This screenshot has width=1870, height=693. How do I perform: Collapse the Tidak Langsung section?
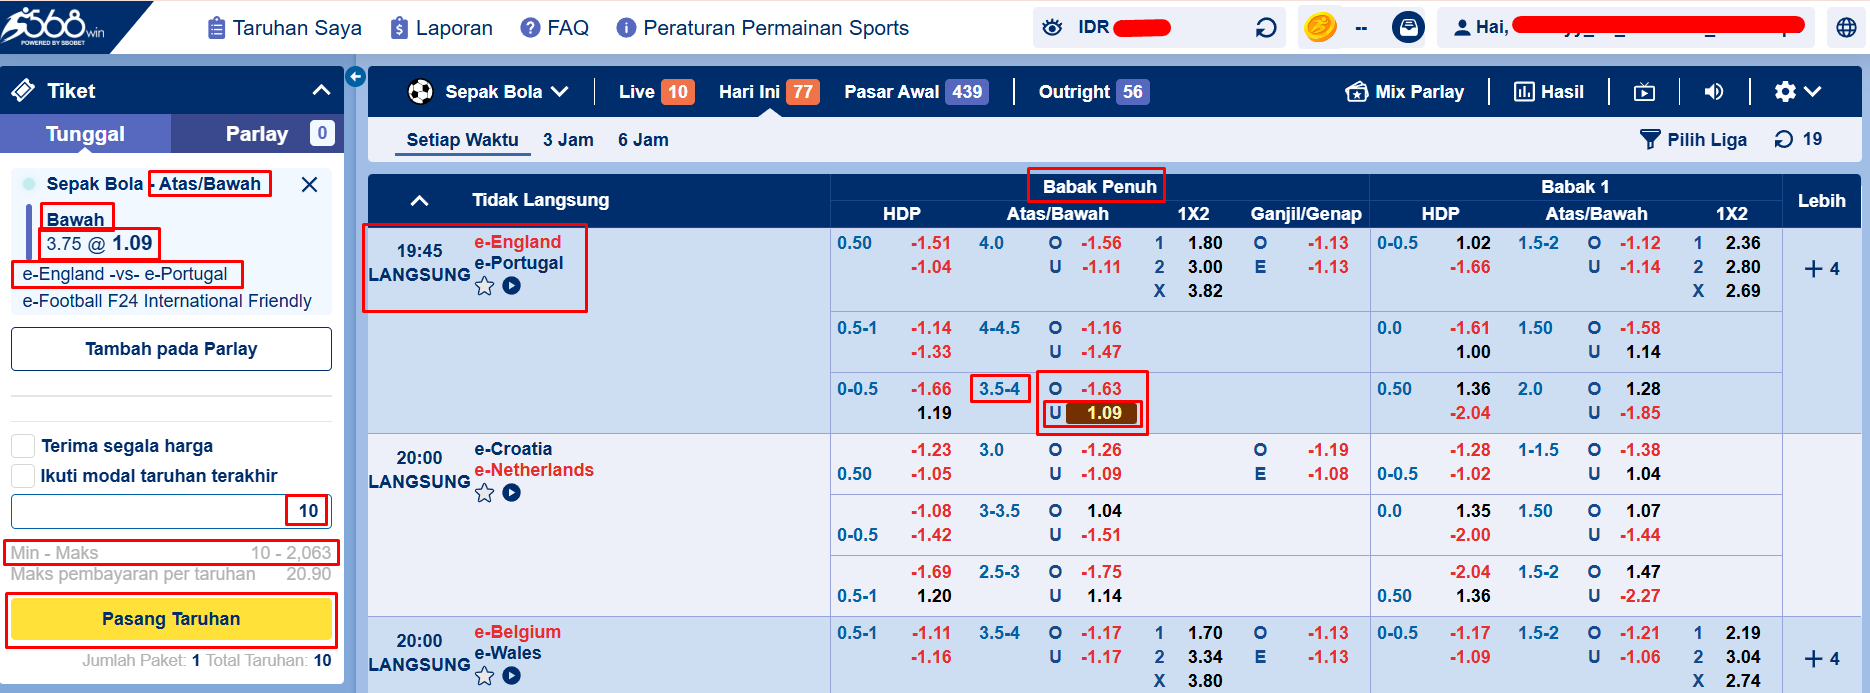pos(420,201)
